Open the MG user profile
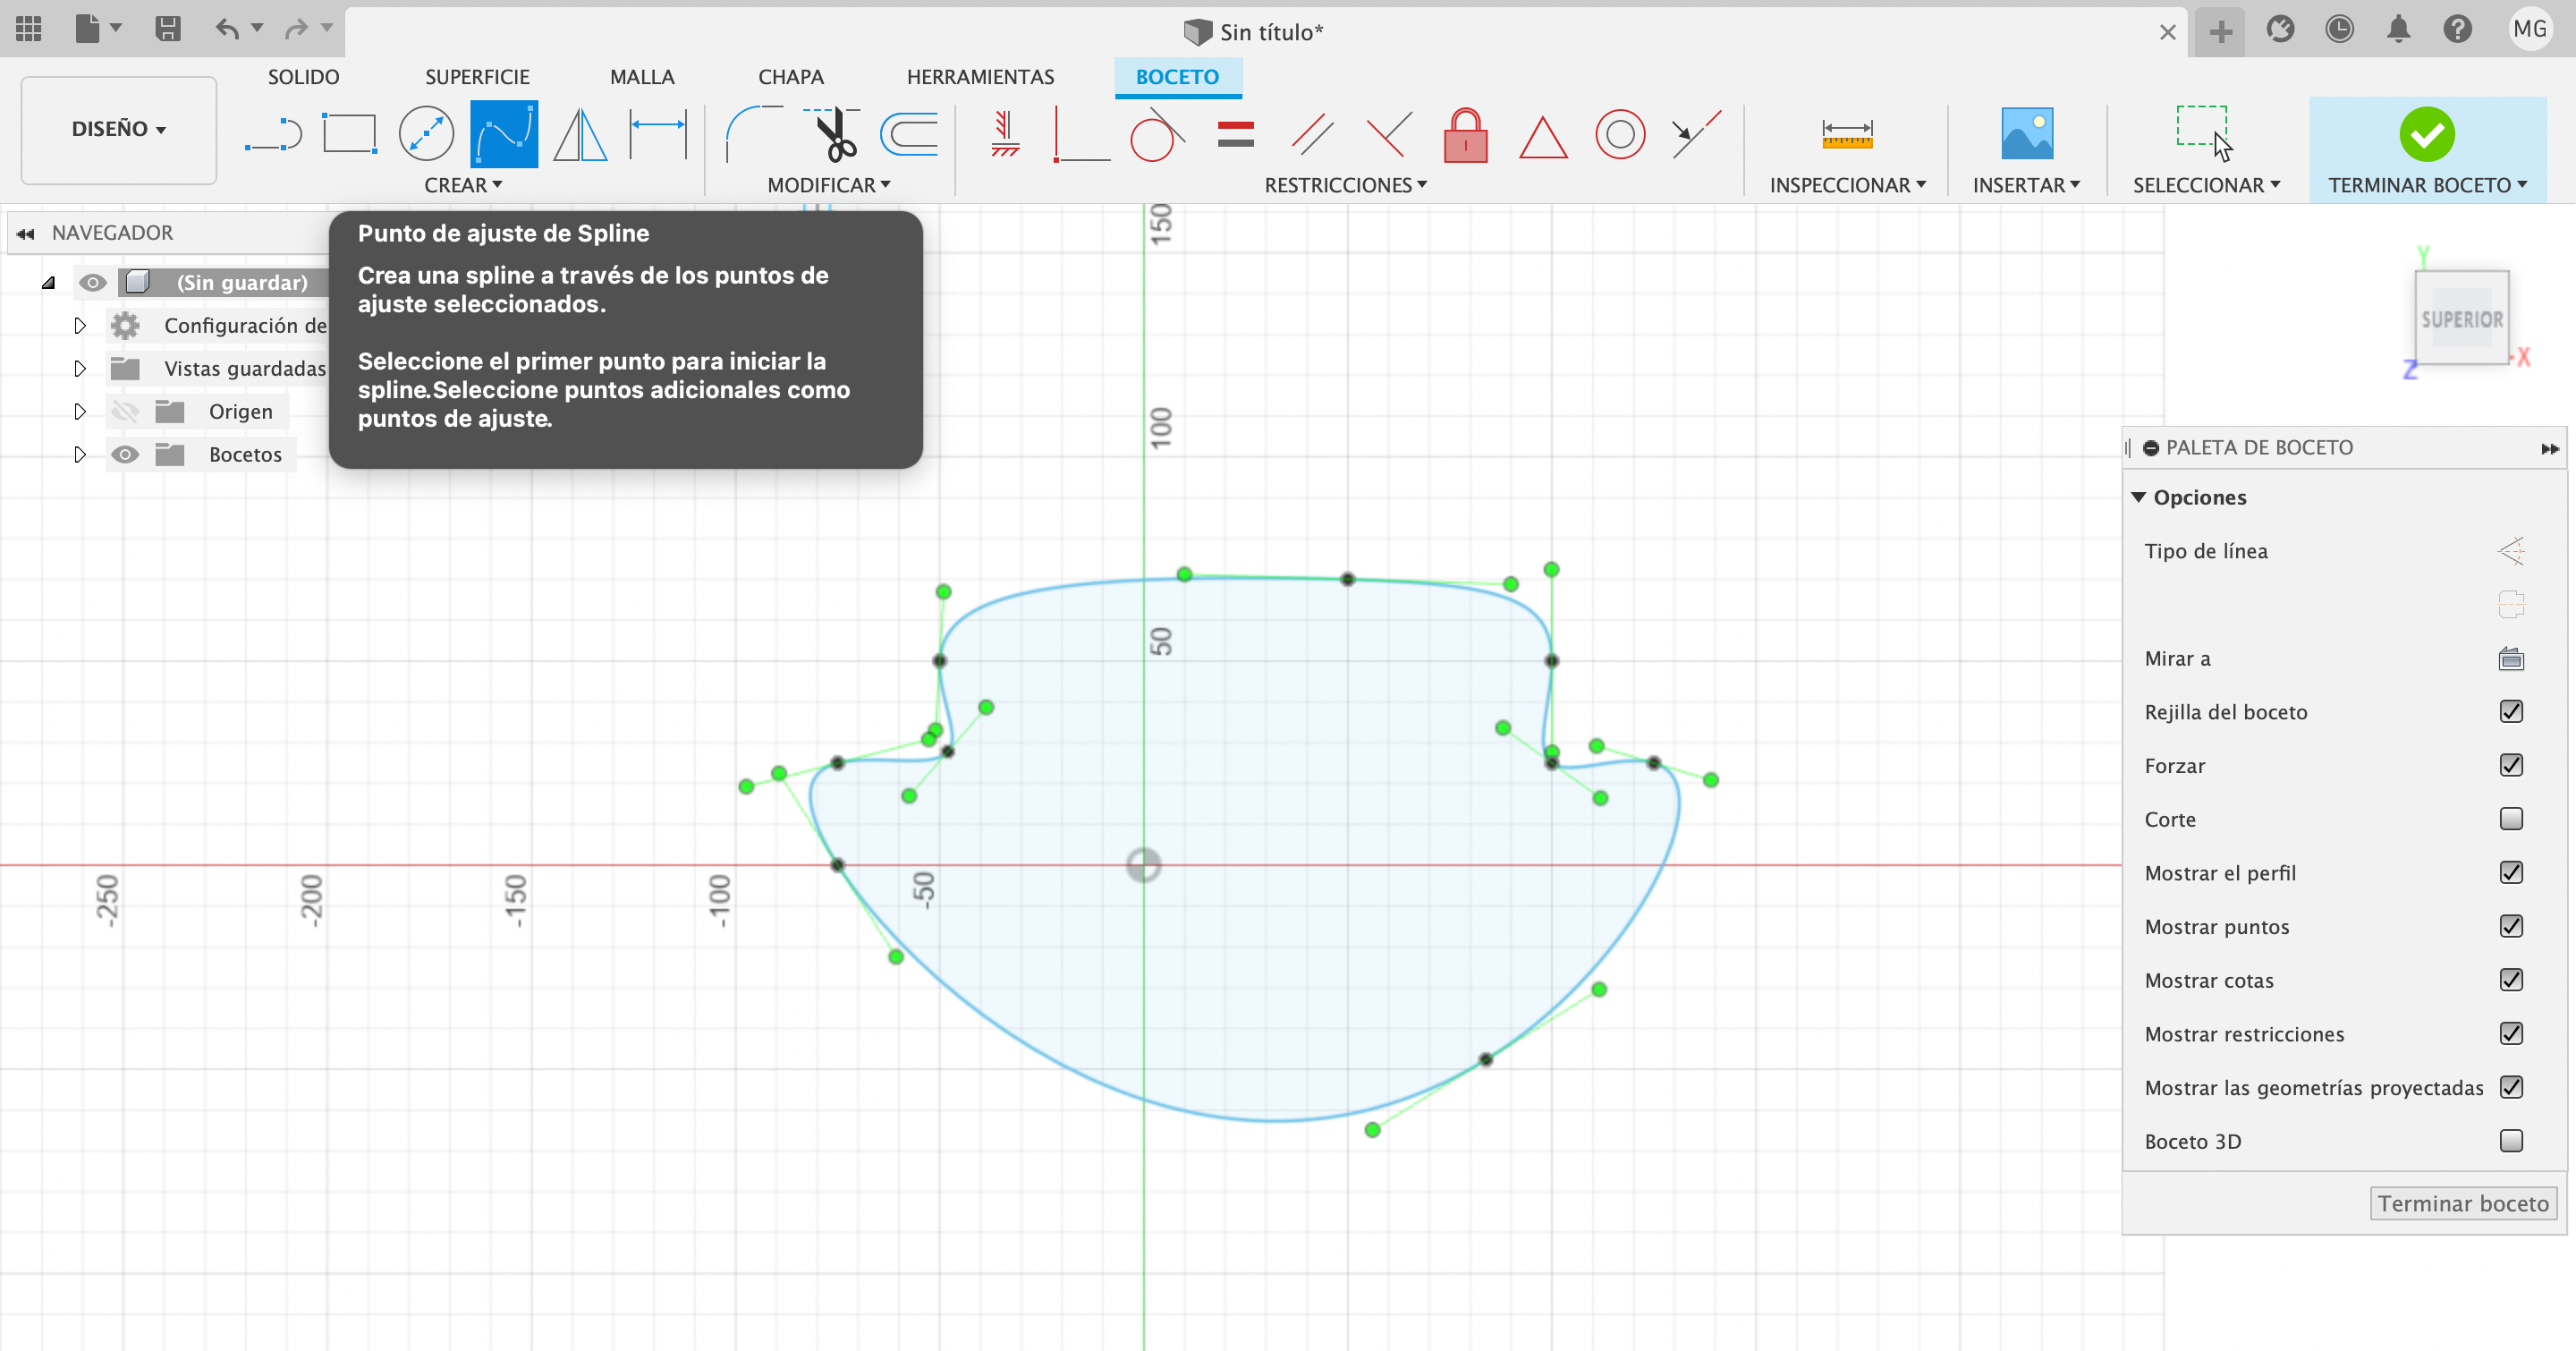 pyautogui.click(x=2529, y=29)
